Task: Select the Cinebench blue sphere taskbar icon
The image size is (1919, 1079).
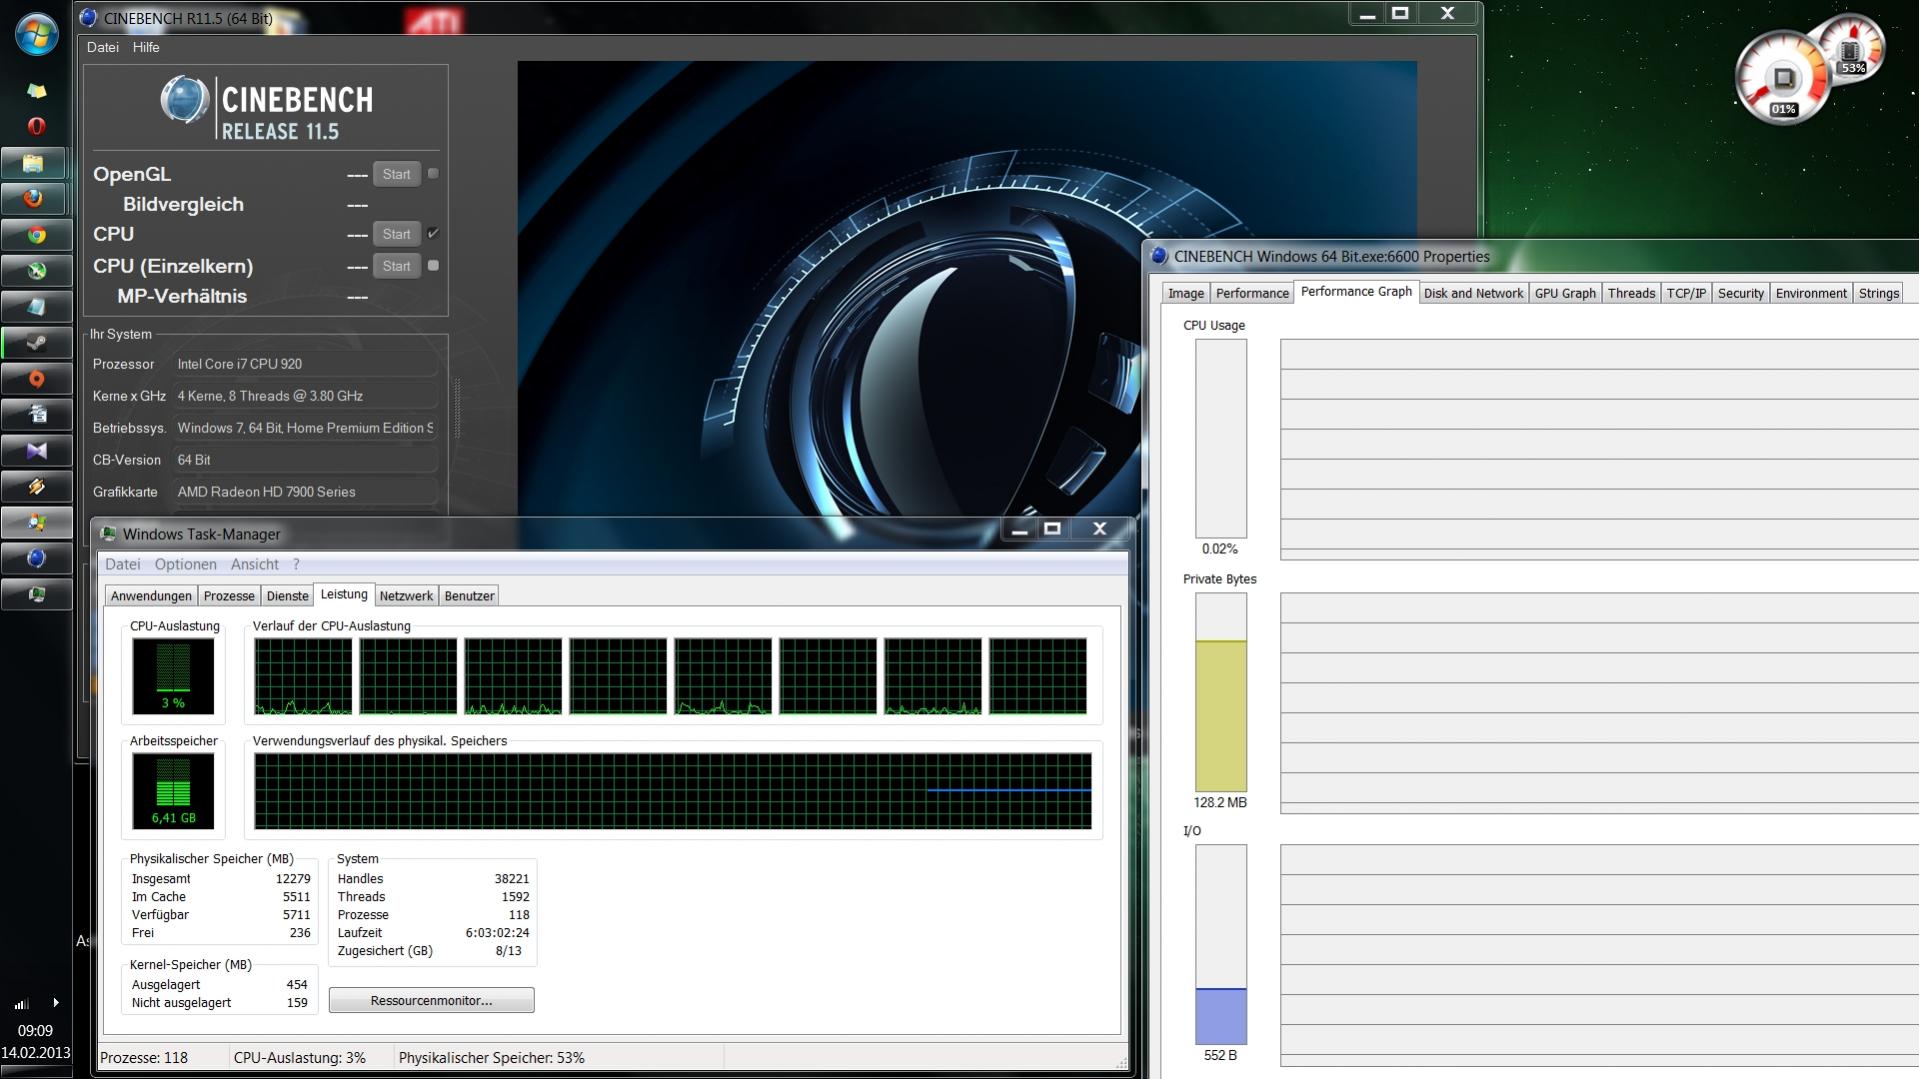Action: coord(35,559)
